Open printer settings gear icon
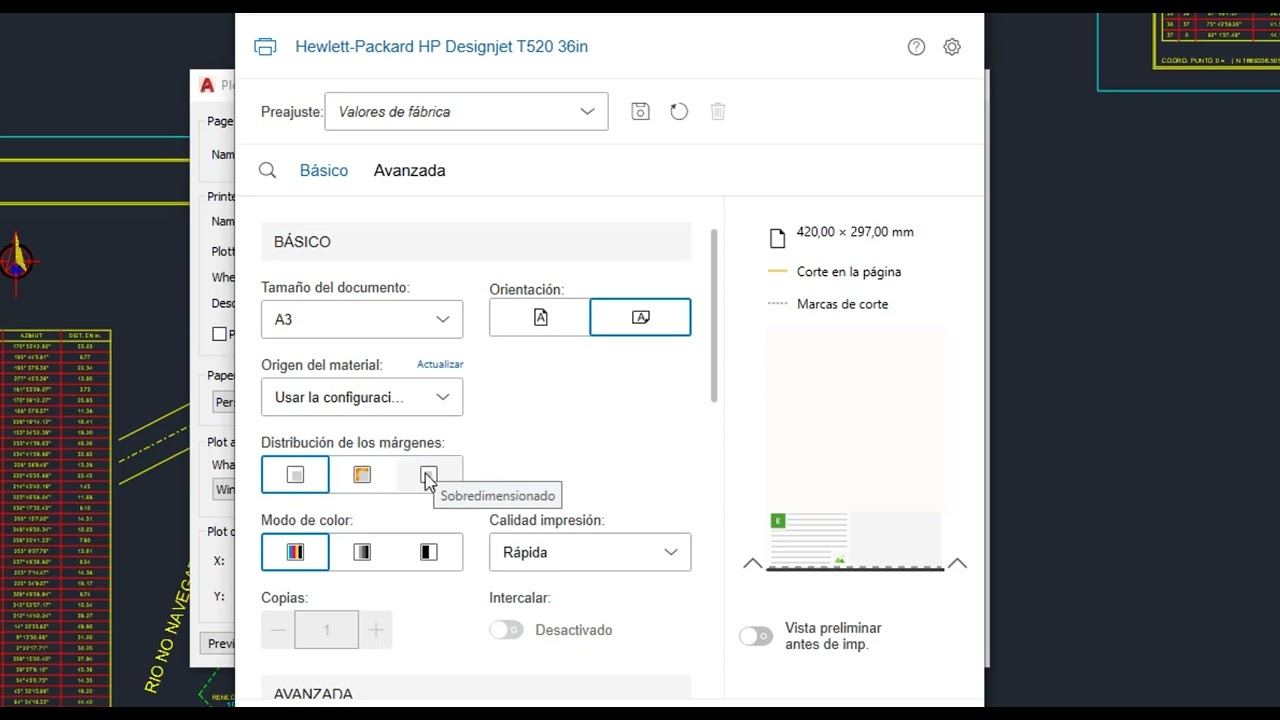 [952, 47]
